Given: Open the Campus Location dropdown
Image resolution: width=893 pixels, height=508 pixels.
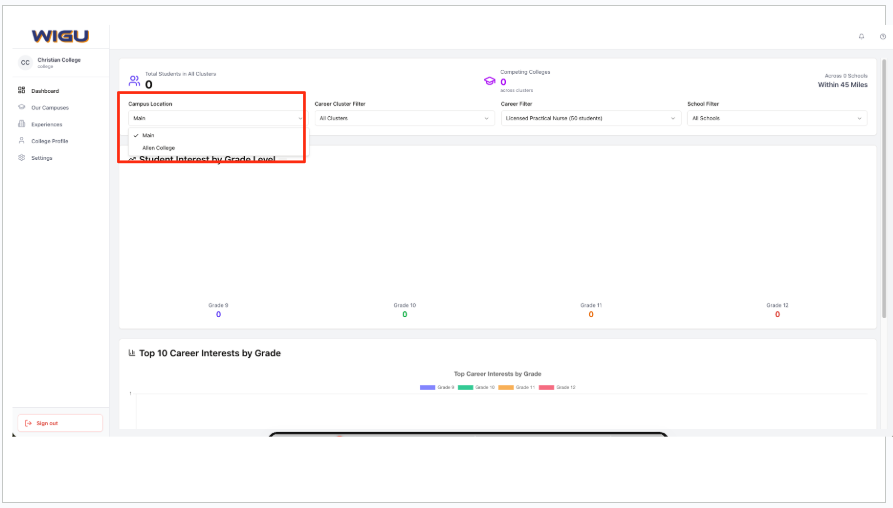Looking at the screenshot, I should pyautogui.click(x=216, y=118).
